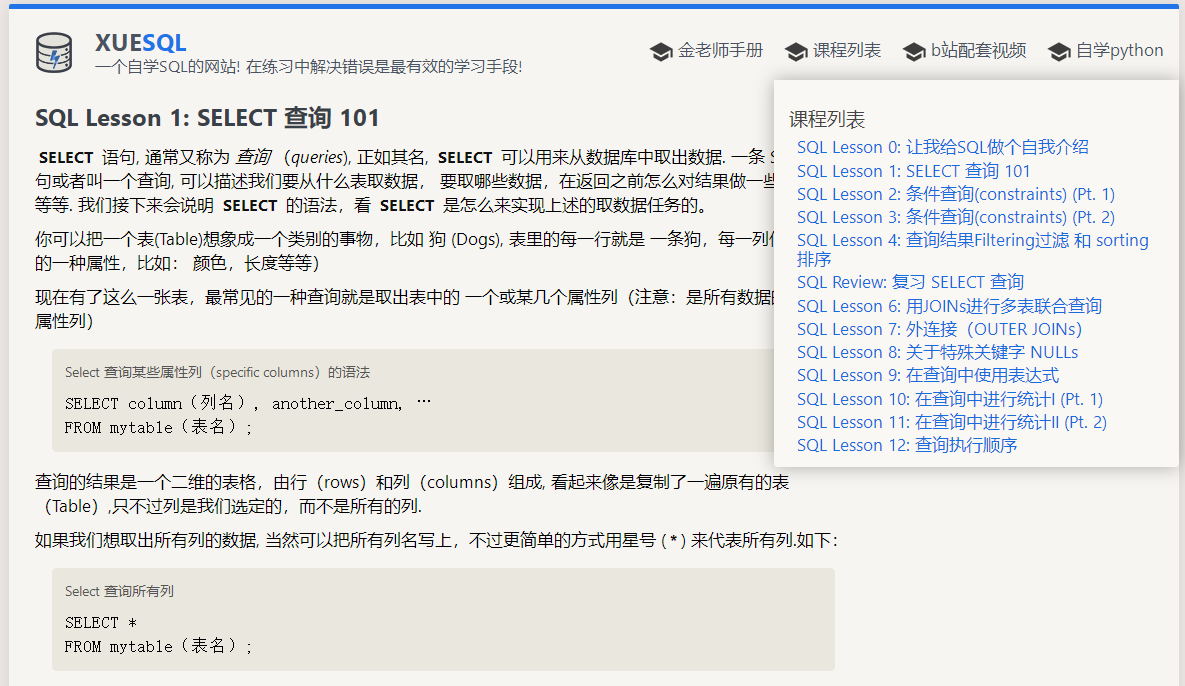
Task: Go to b站配套视频 in the navigation
Action: [979, 51]
